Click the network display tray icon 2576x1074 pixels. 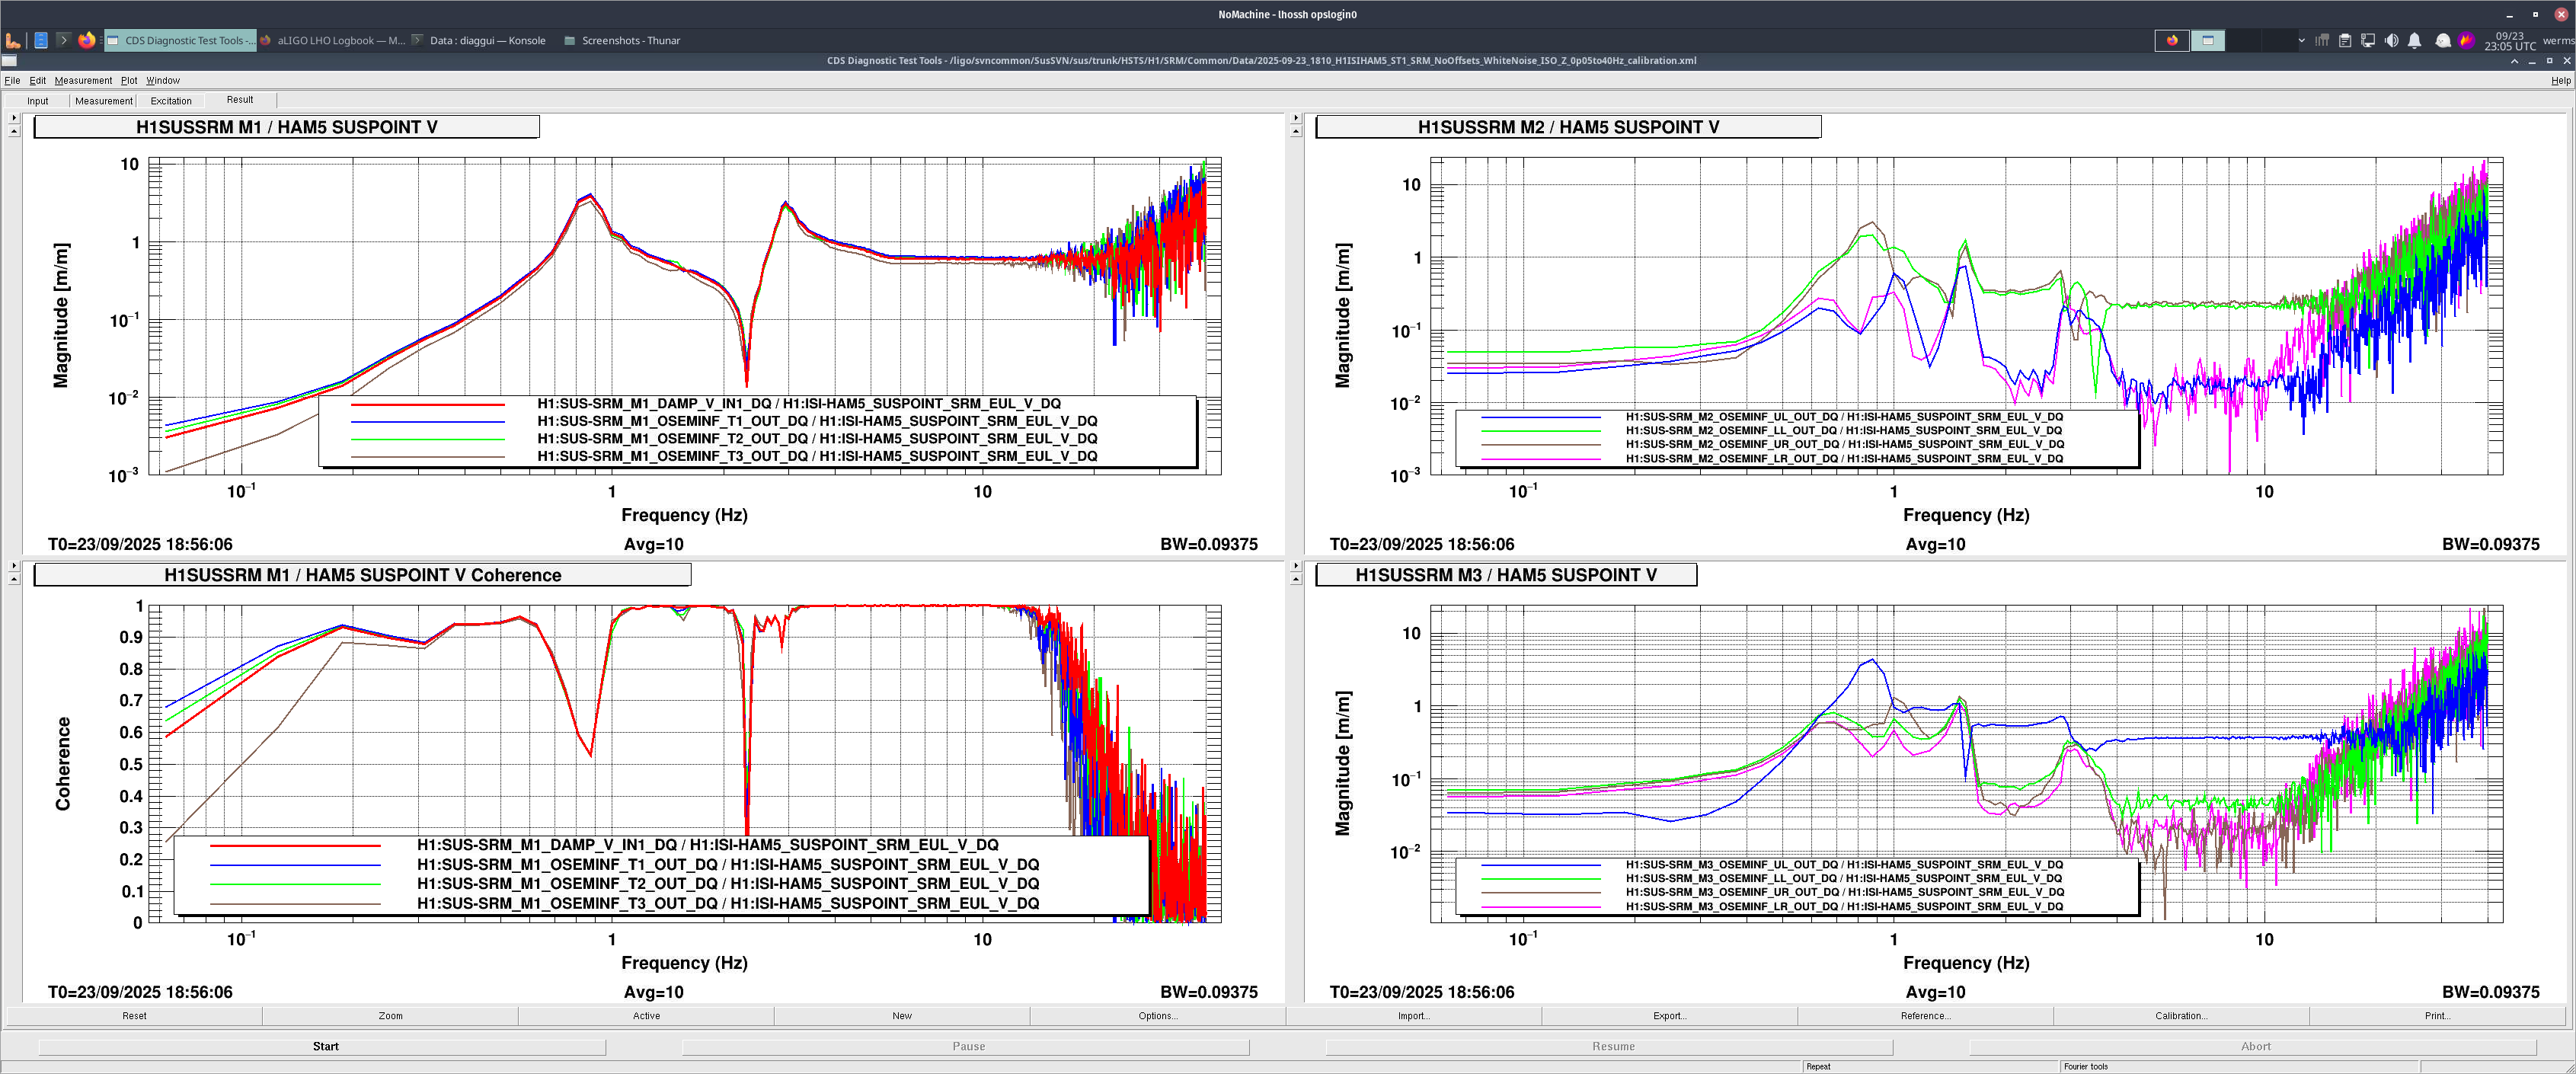click(x=2368, y=40)
